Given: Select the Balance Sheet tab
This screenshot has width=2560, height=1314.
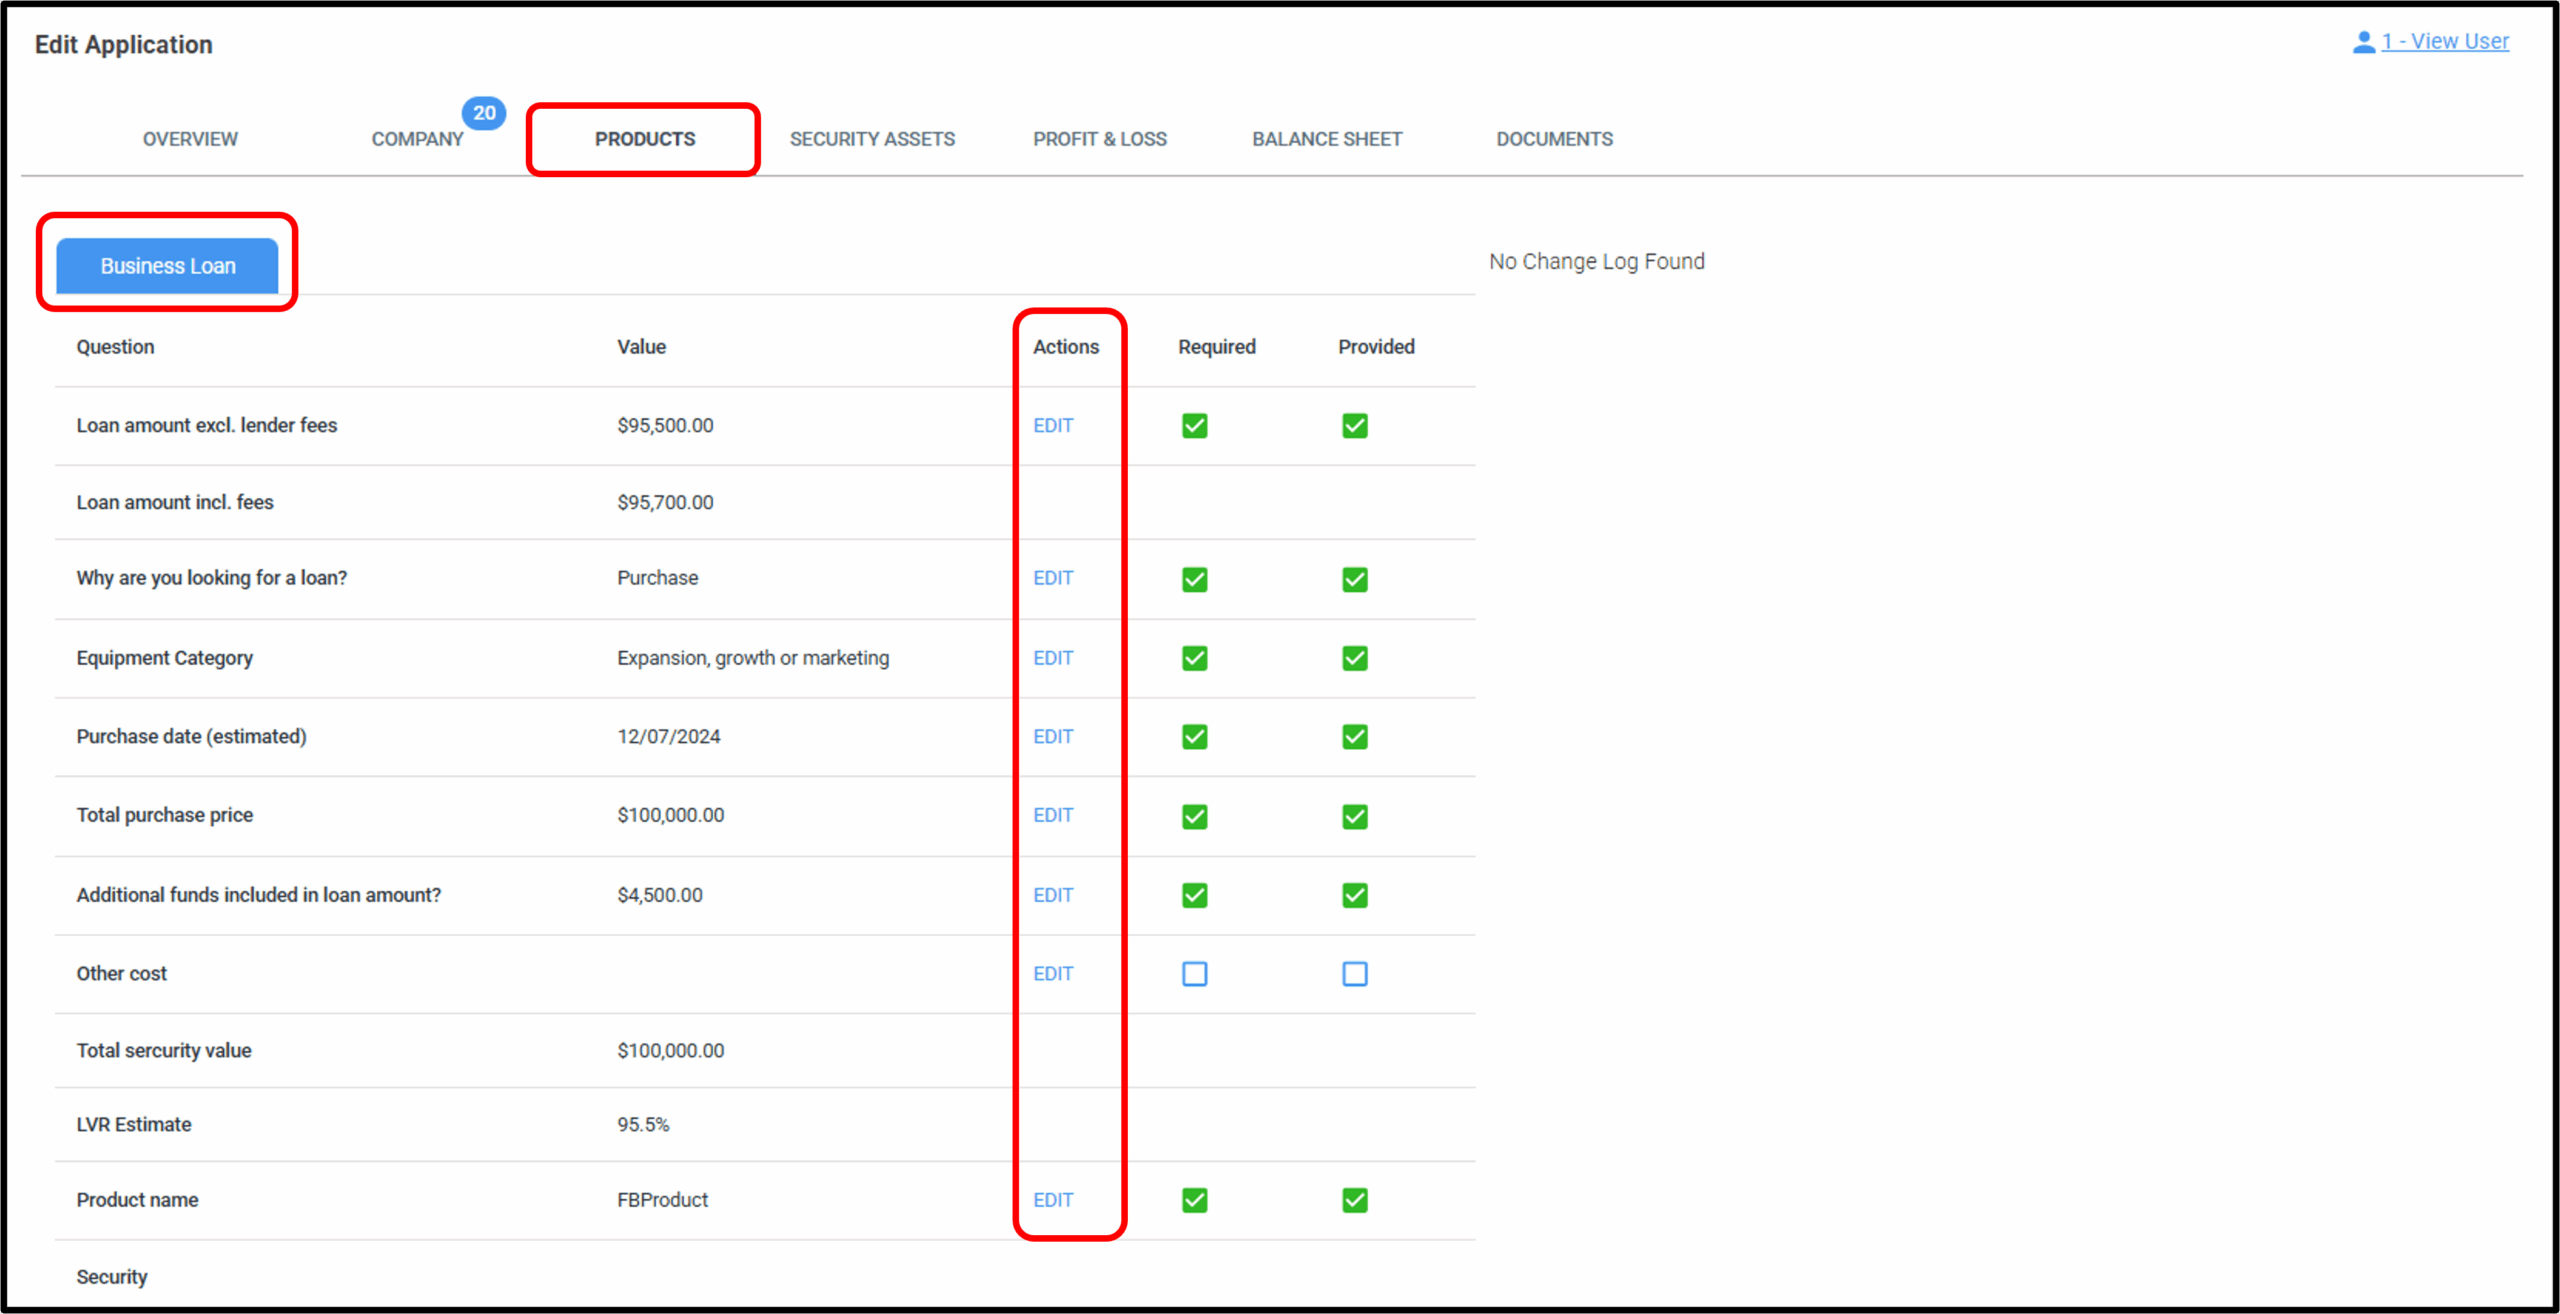Looking at the screenshot, I should [x=1327, y=139].
